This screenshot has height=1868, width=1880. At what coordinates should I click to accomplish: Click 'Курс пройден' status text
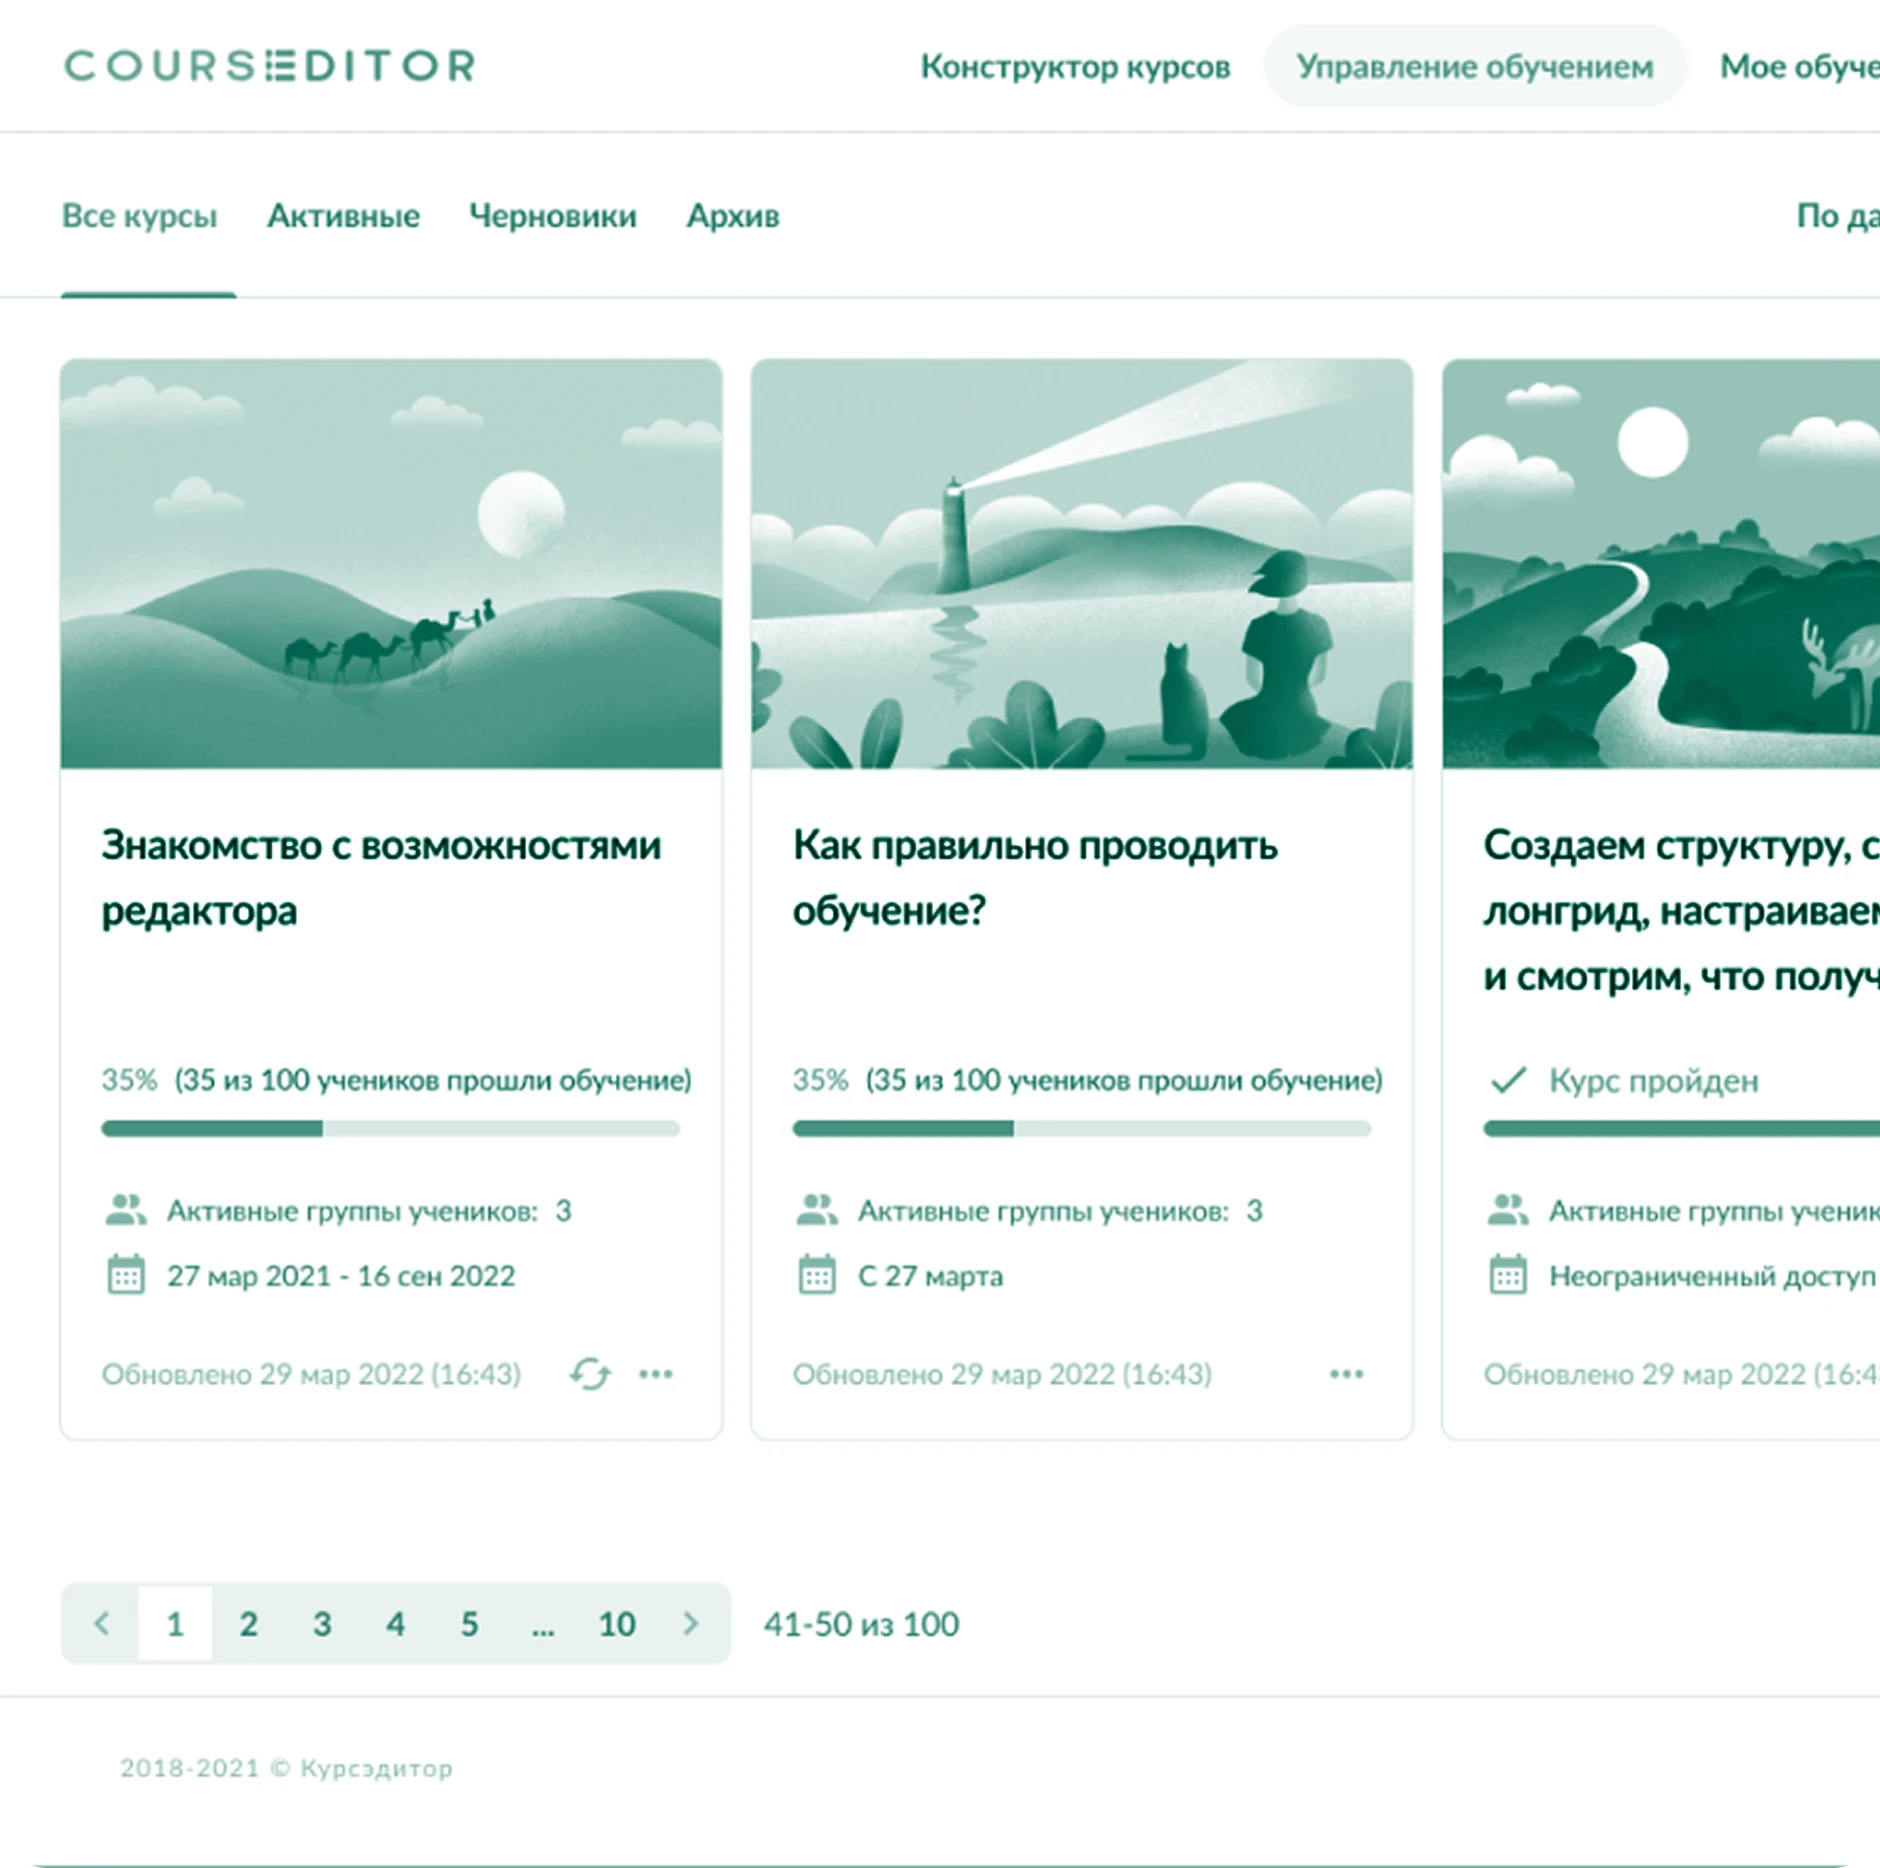1654,1080
